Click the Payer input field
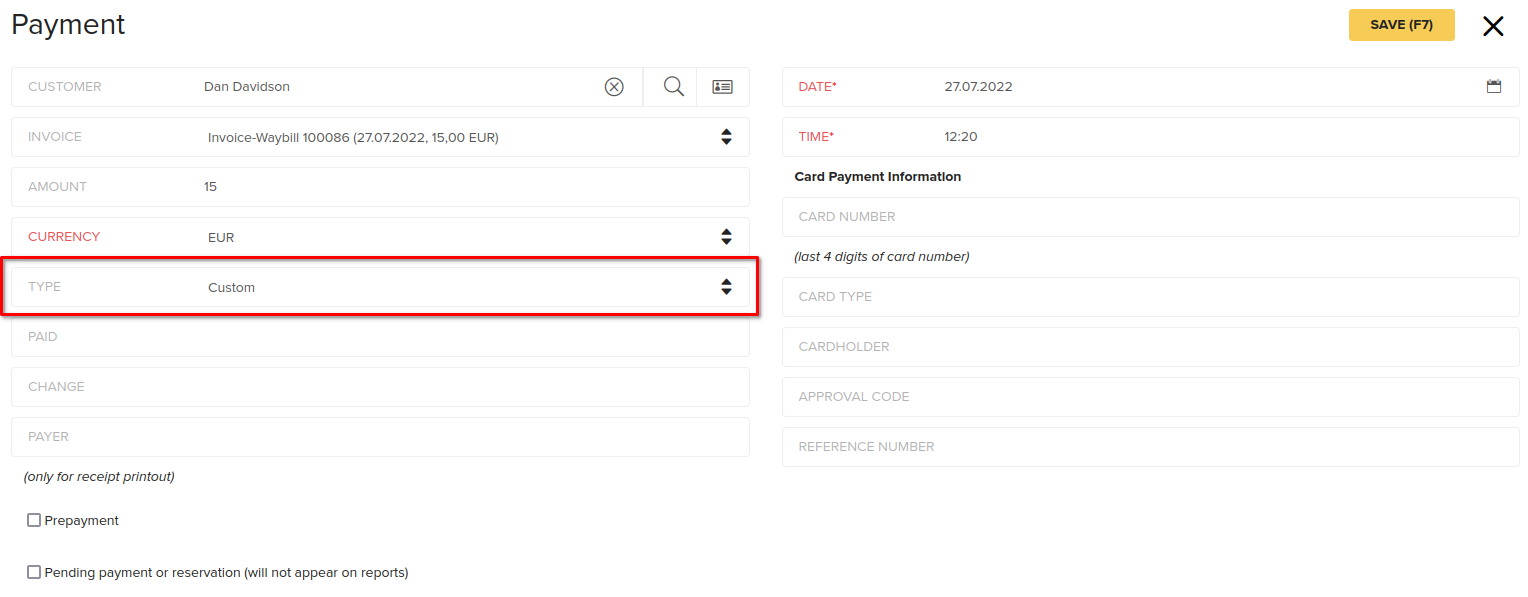 click(380, 437)
